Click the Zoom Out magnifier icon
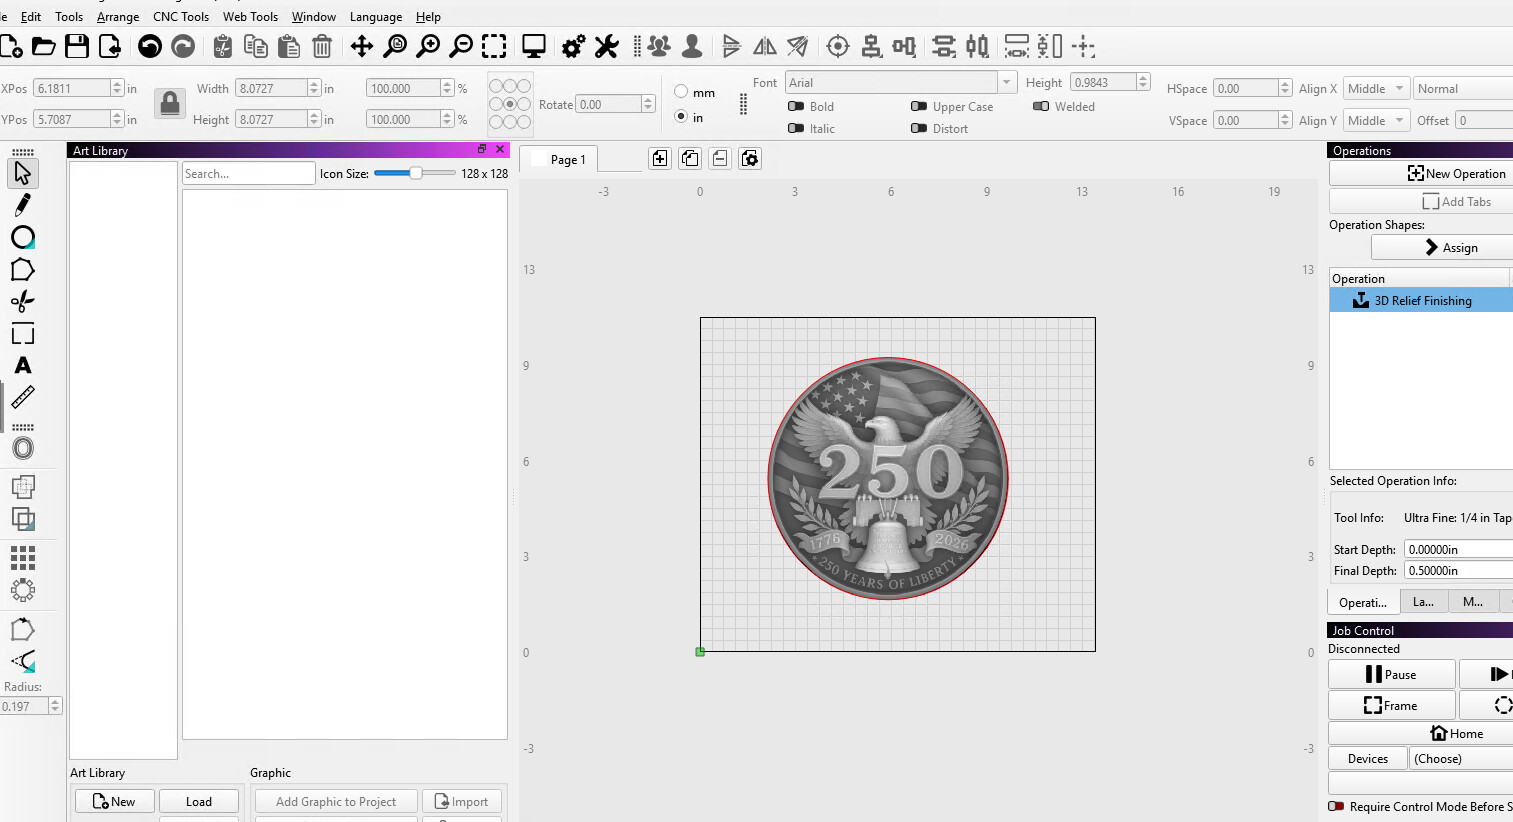The height and width of the screenshot is (822, 1513). tap(461, 46)
